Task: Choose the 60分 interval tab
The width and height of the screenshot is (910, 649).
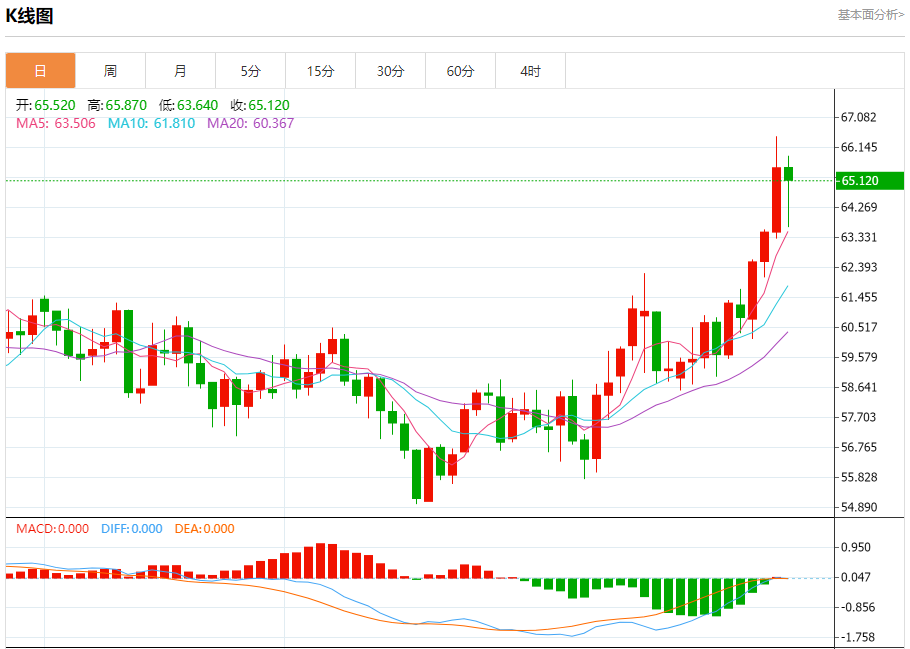Action: pos(460,71)
